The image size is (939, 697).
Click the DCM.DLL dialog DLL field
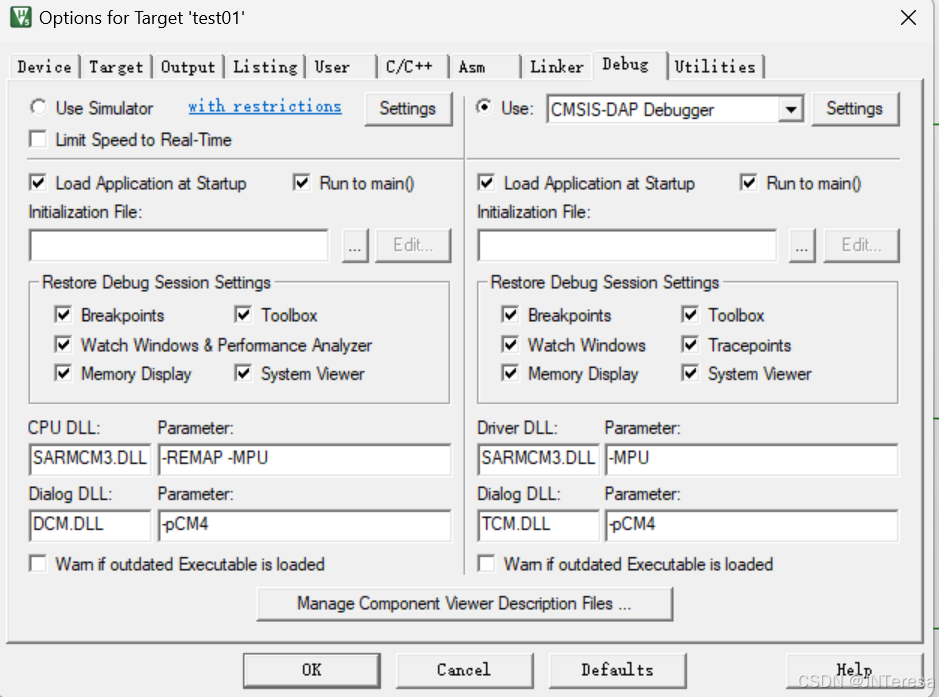click(x=90, y=525)
